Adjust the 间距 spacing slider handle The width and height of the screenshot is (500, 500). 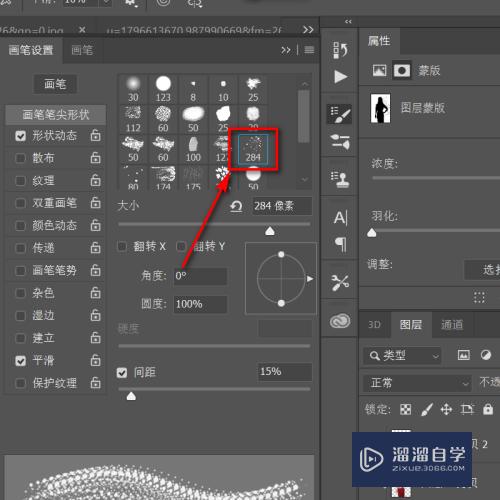click(x=131, y=396)
